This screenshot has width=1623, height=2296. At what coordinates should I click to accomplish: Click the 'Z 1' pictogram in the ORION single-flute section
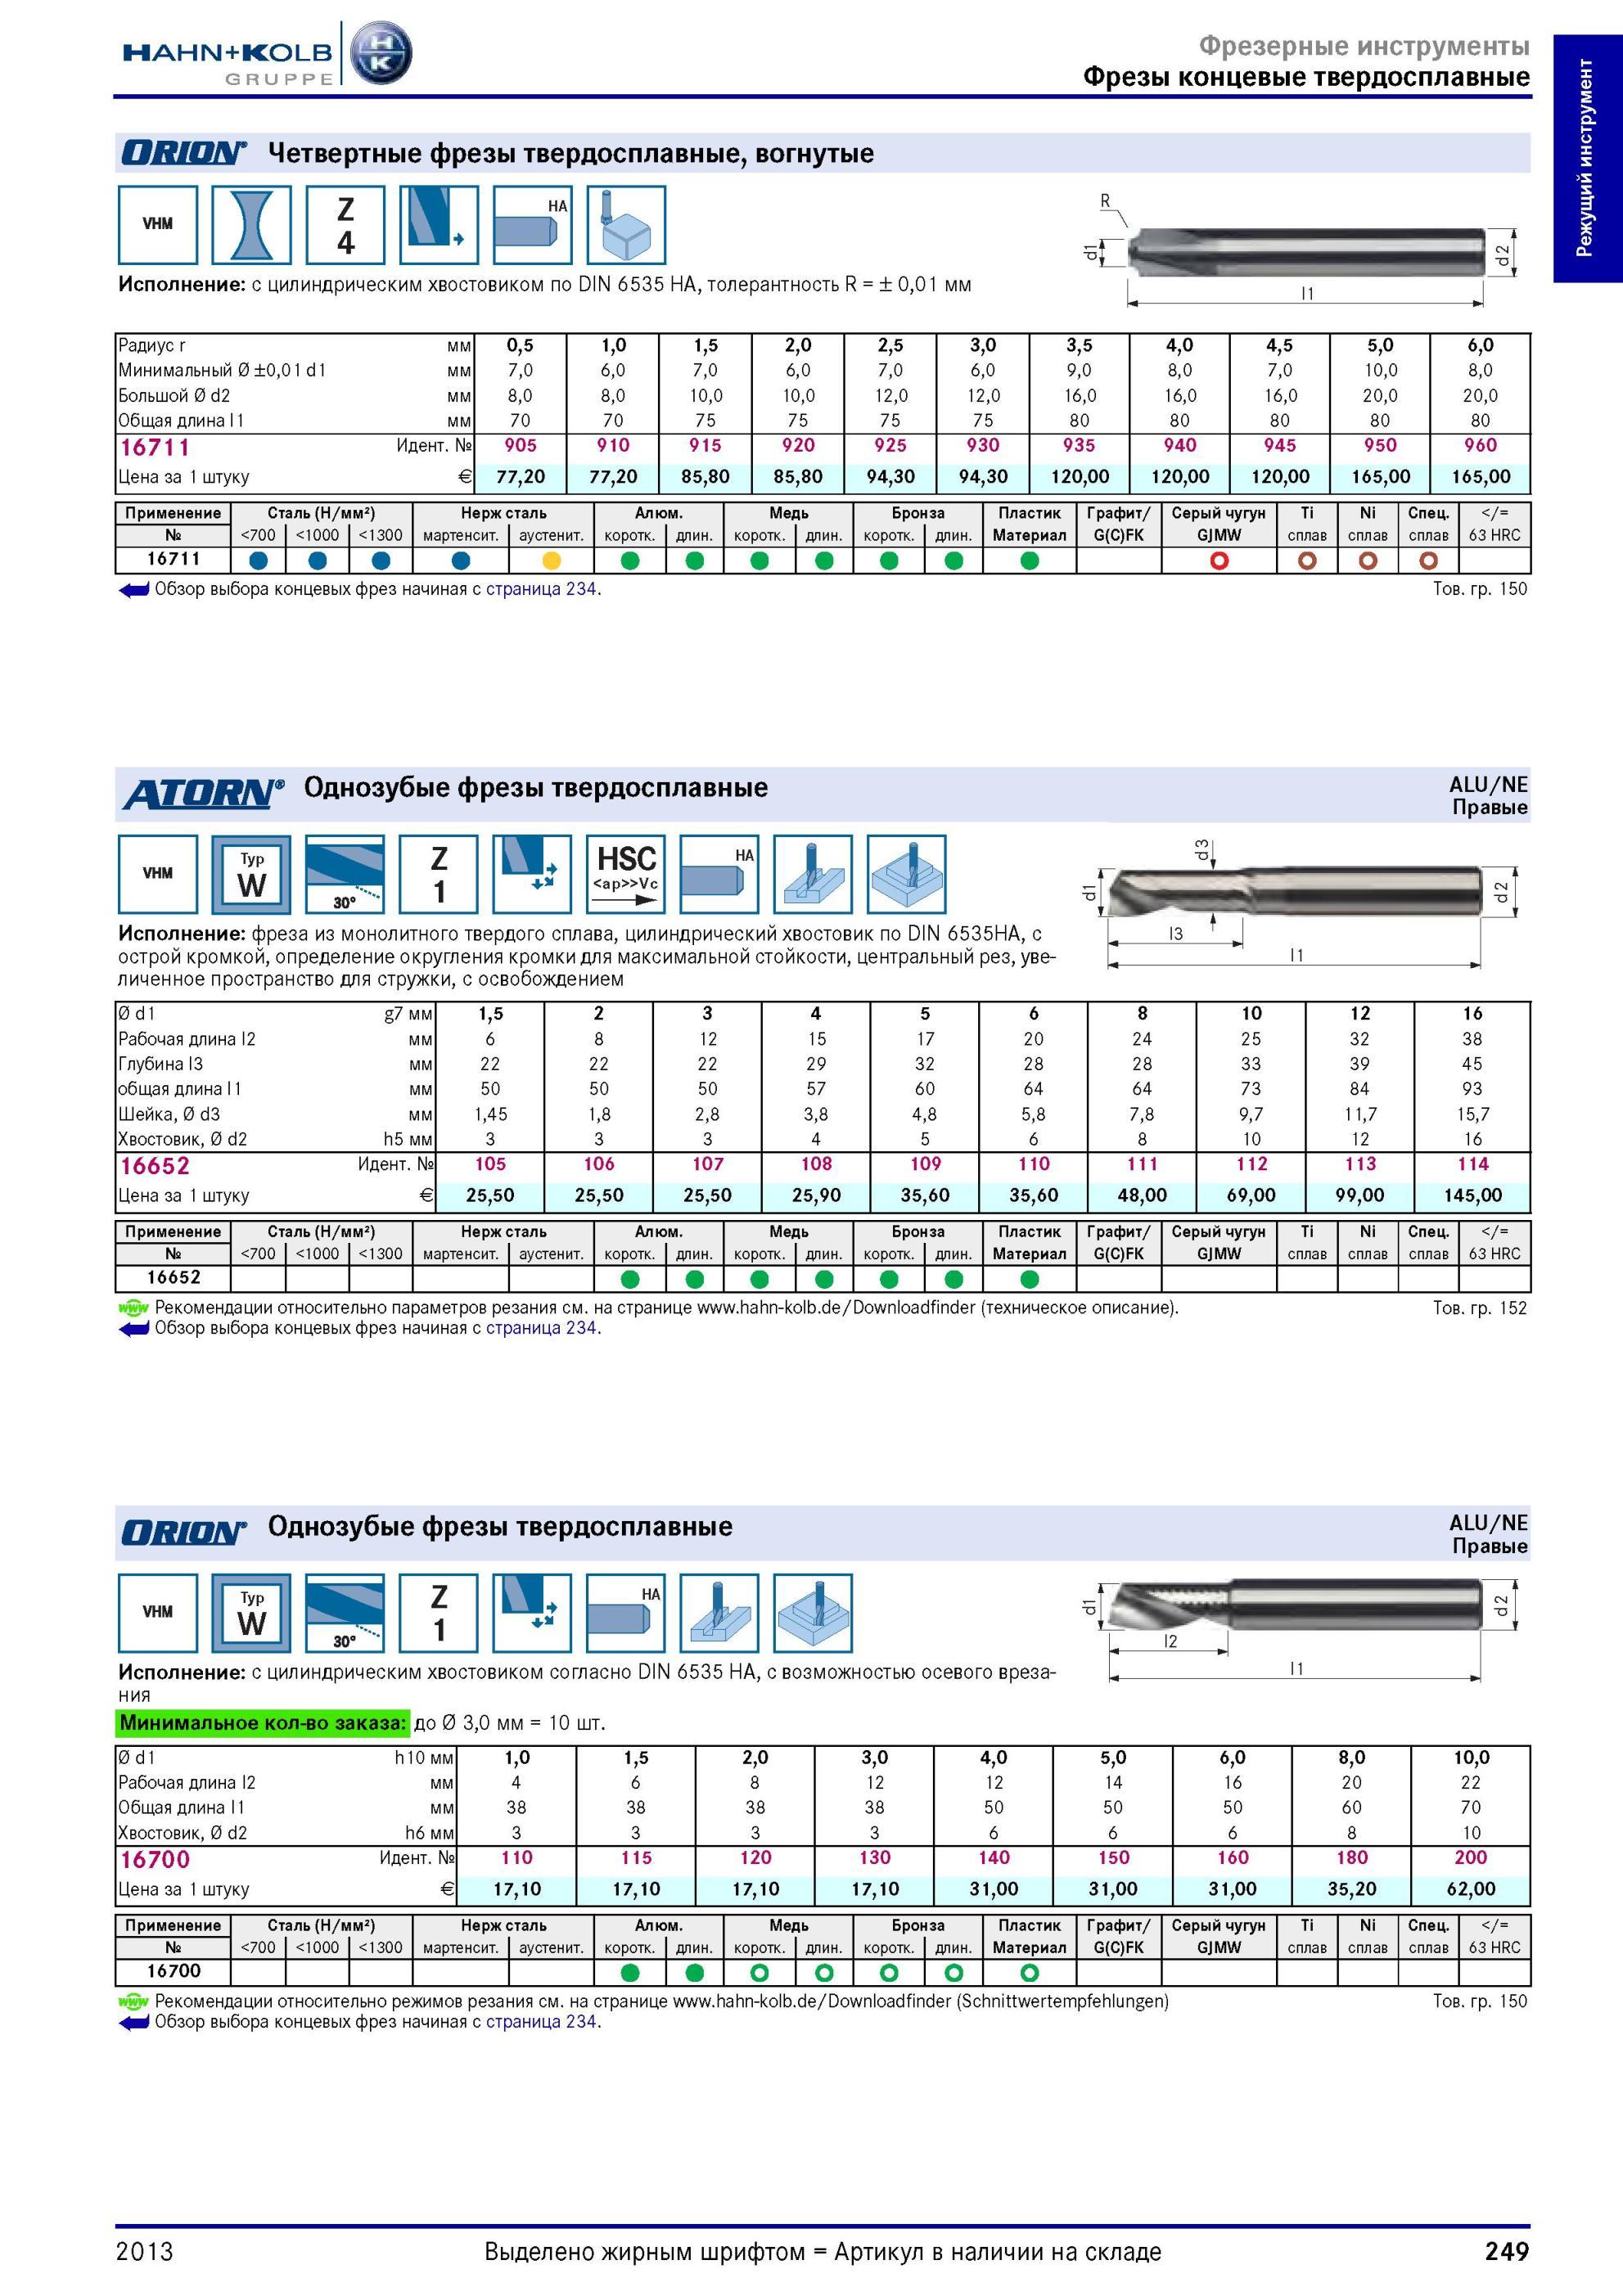439,1613
